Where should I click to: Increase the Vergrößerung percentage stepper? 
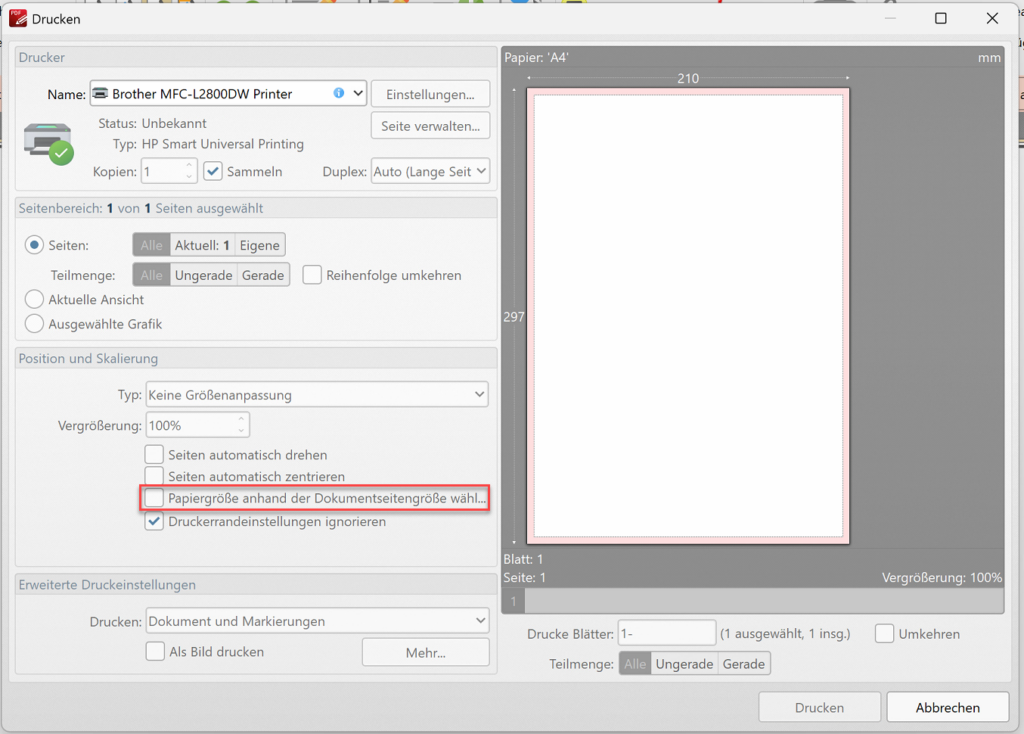(241, 420)
